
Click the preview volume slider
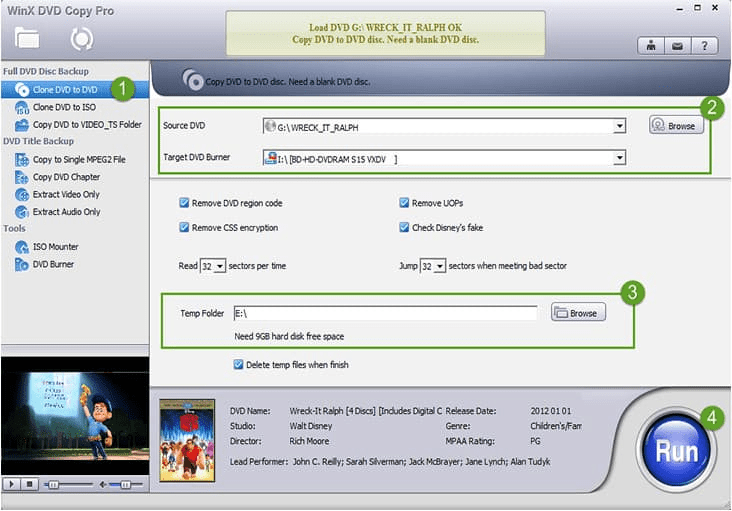122,484
